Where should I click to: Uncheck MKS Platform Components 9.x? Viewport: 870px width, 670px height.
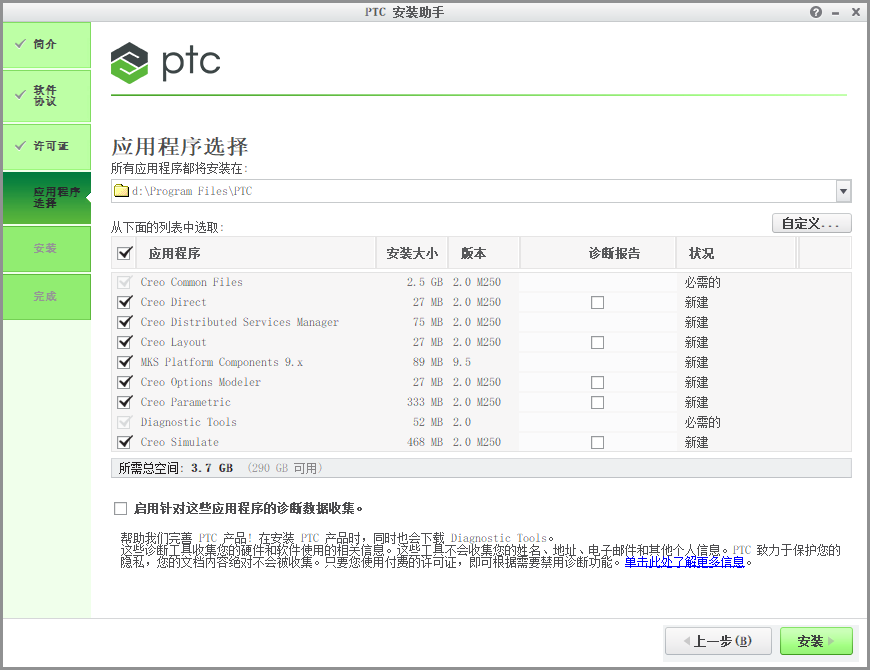[x=125, y=362]
